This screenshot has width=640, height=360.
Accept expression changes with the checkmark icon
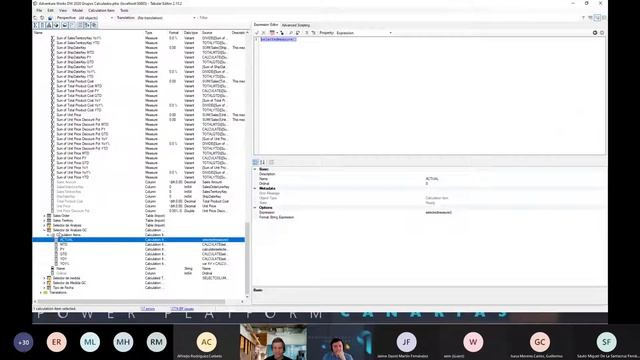point(257,33)
